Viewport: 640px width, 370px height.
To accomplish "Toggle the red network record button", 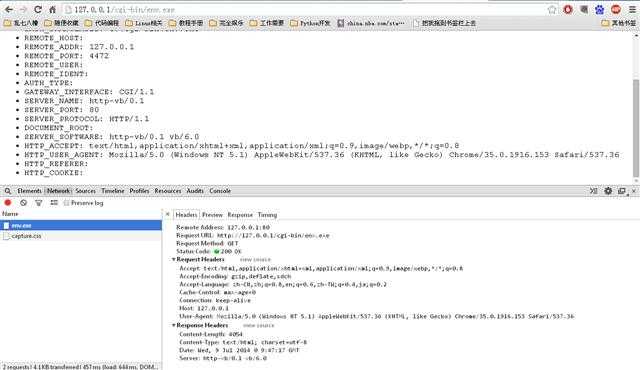I will [x=8, y=203].
